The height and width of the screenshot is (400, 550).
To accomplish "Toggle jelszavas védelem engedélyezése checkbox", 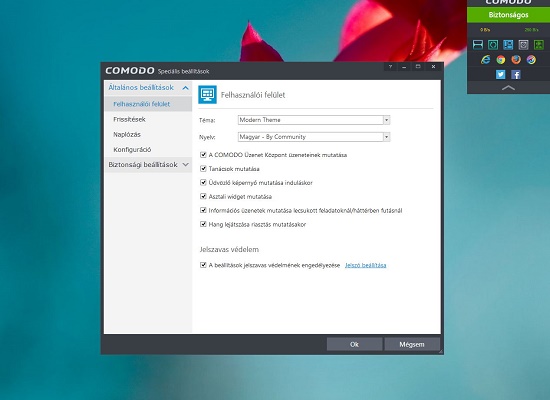I will click(203, 265).
